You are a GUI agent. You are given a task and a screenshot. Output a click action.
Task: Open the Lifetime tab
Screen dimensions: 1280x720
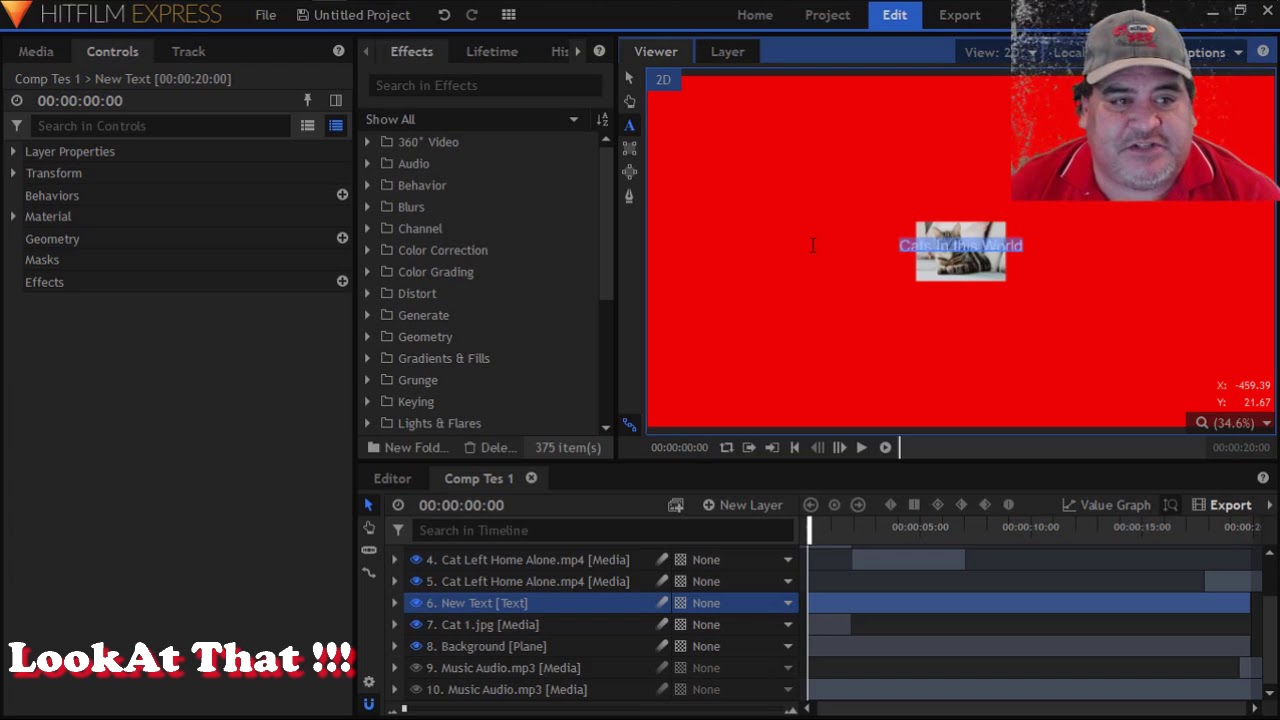(492, 51)
